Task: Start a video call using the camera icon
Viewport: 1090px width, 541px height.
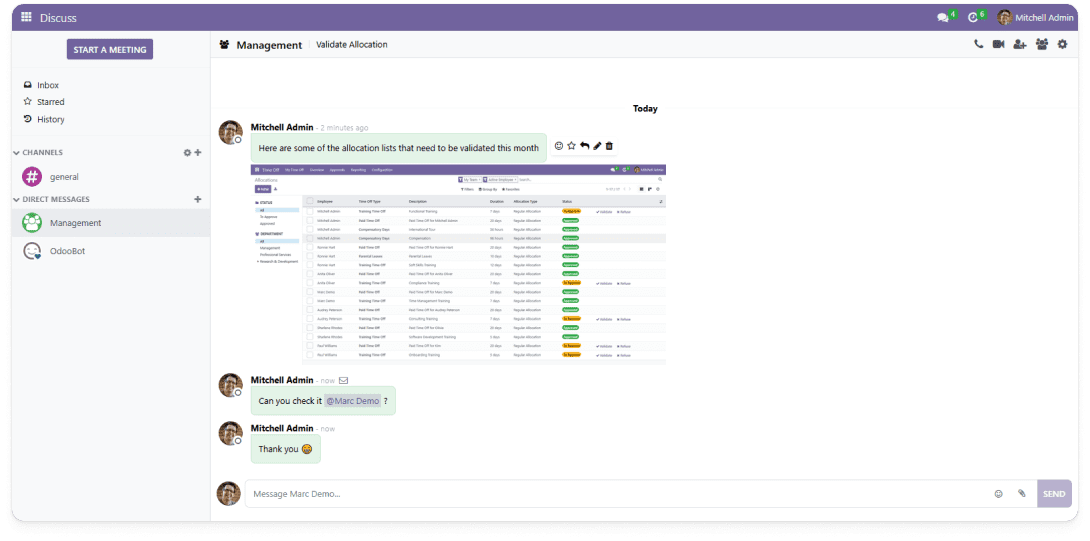Action: 998,45
